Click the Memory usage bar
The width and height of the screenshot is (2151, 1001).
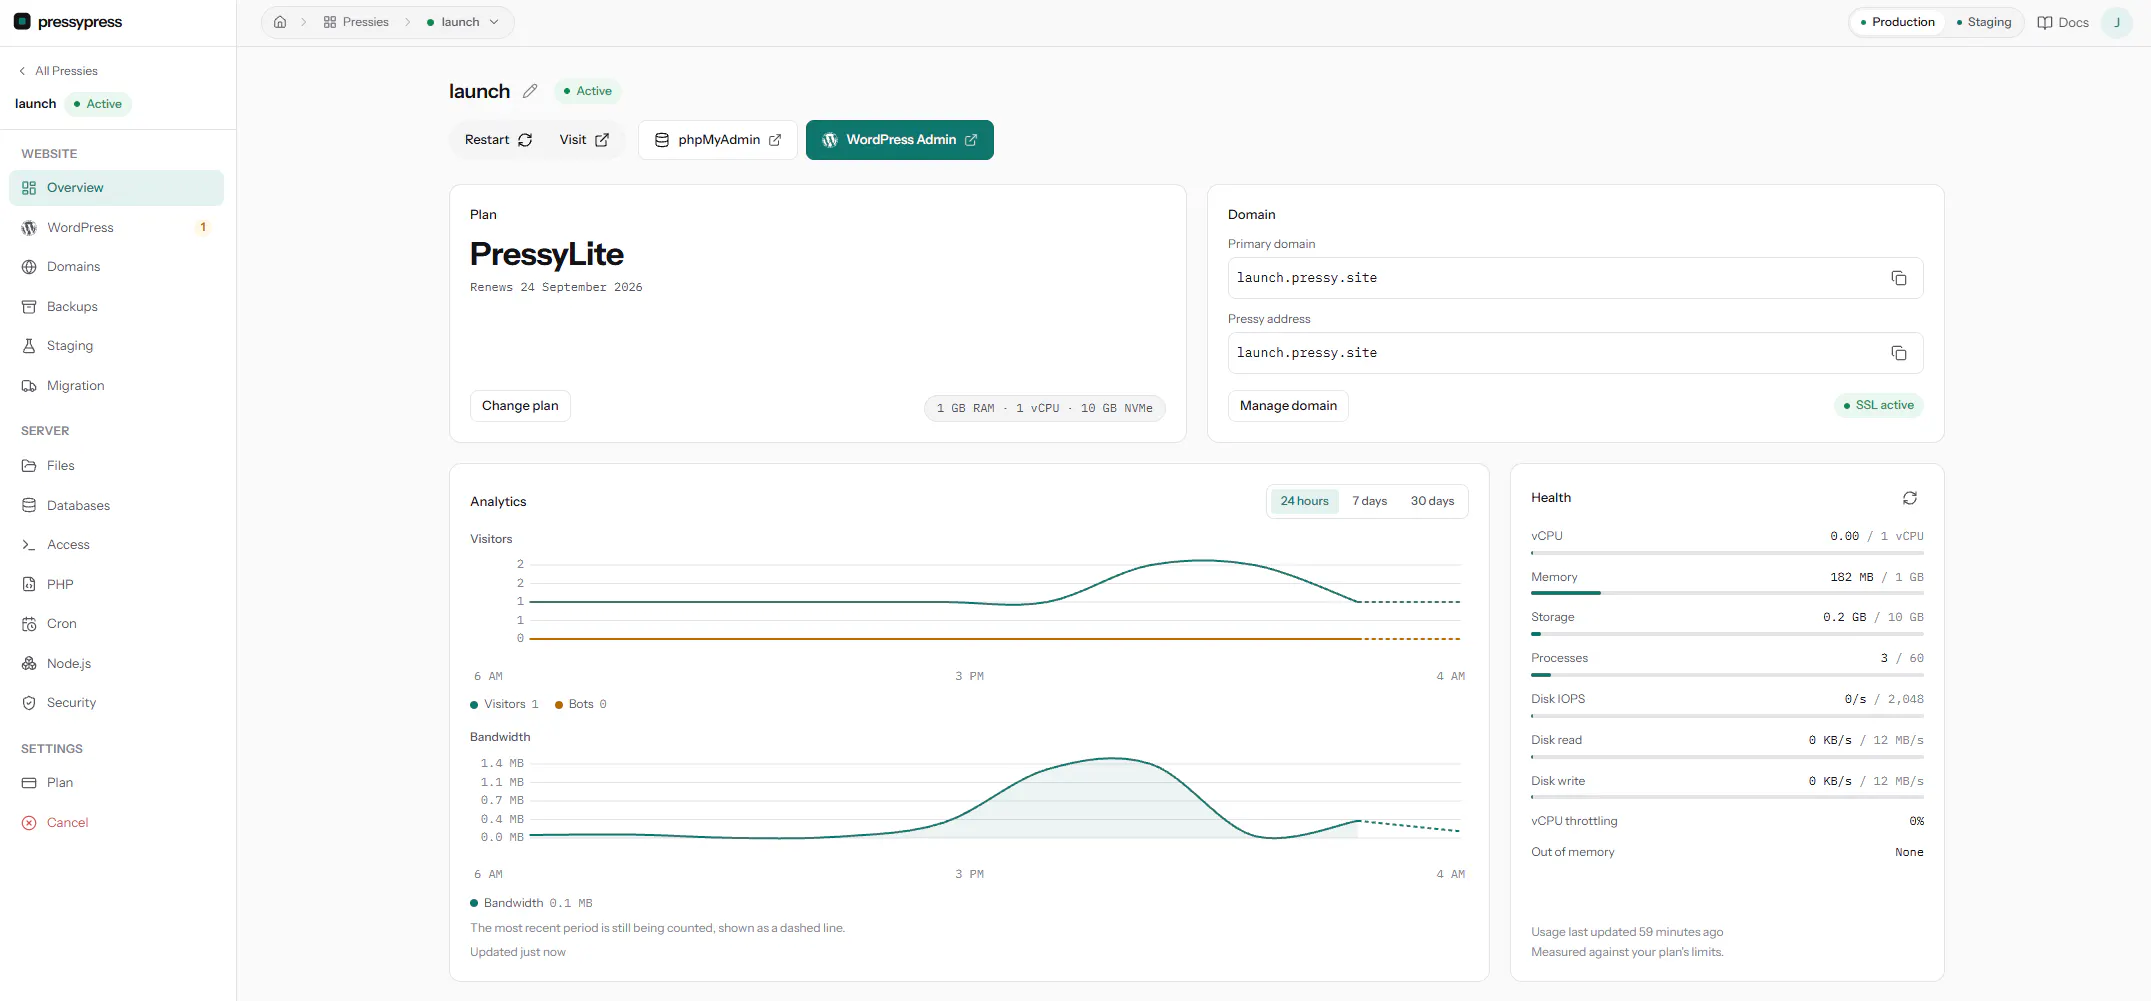tap(1727, 593)
